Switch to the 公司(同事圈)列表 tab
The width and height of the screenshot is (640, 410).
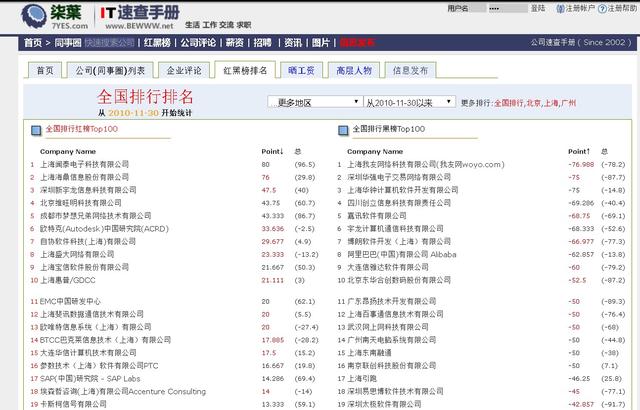[110, 70]
